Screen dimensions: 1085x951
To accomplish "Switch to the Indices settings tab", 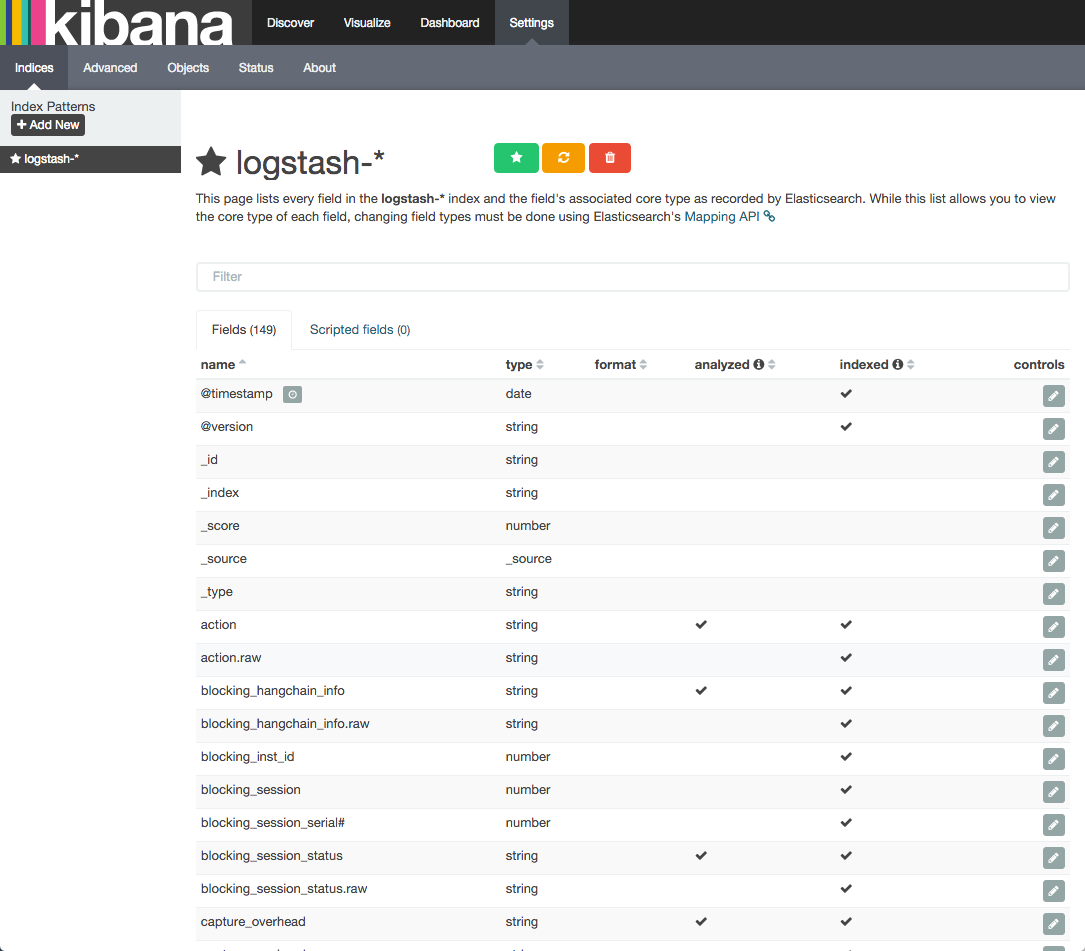I will (x=34, y=68).
